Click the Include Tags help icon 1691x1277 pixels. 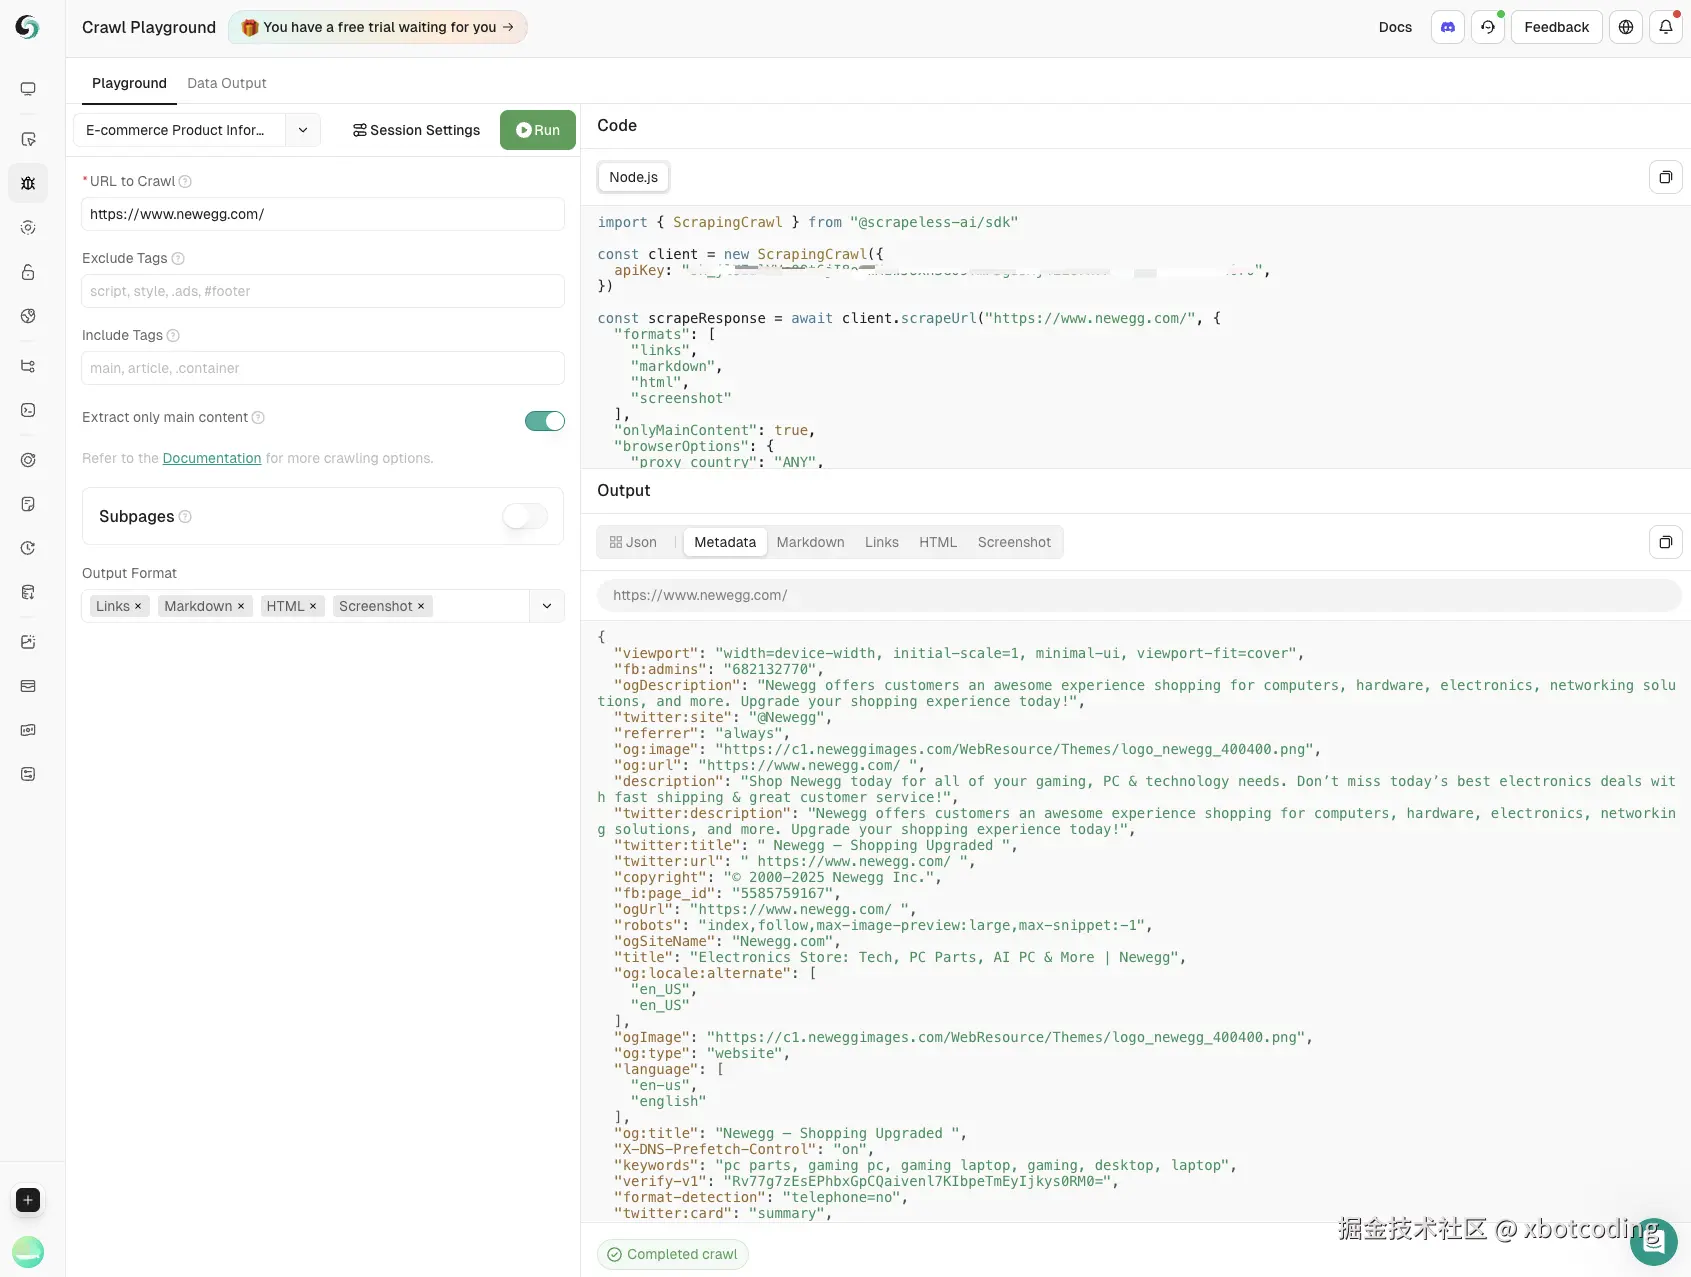pos(173,335)
